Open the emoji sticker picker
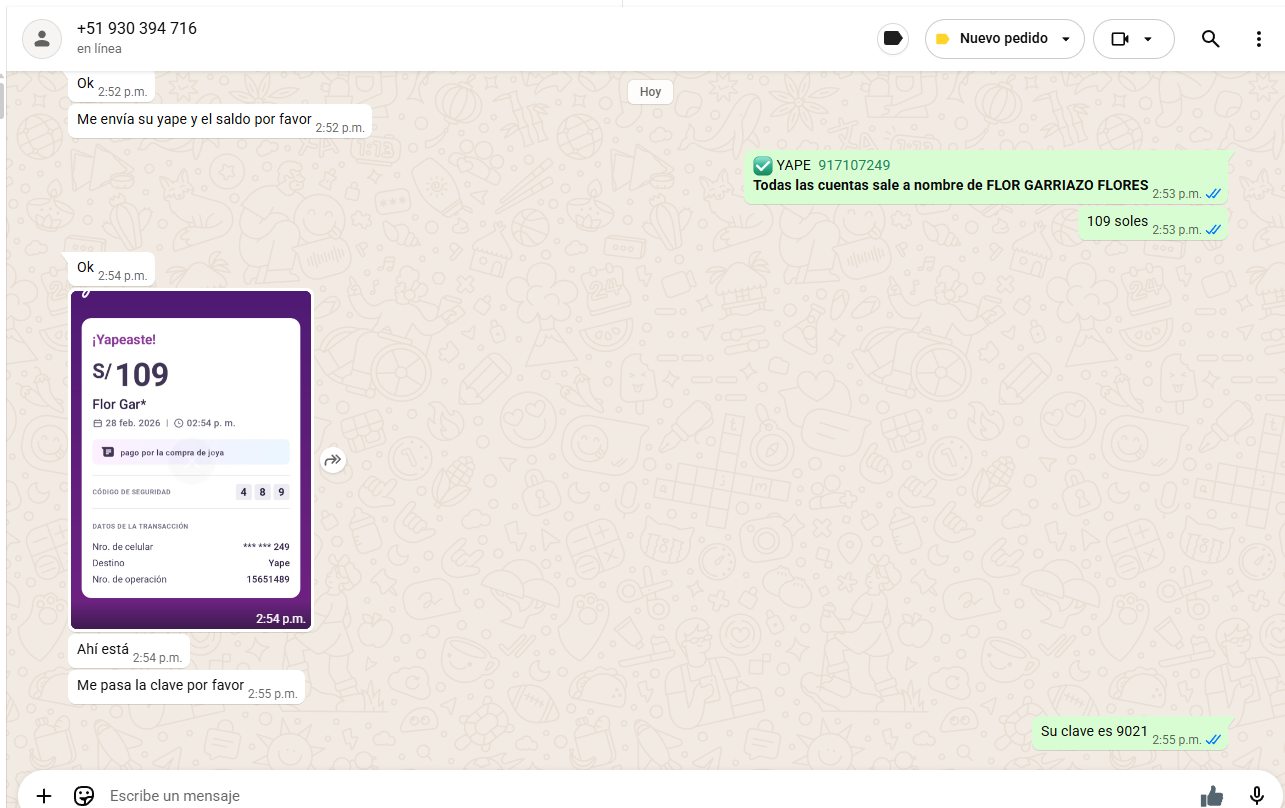Image resolution: width=1285 pixels, height=808 pixels. (x=84, y=796)
